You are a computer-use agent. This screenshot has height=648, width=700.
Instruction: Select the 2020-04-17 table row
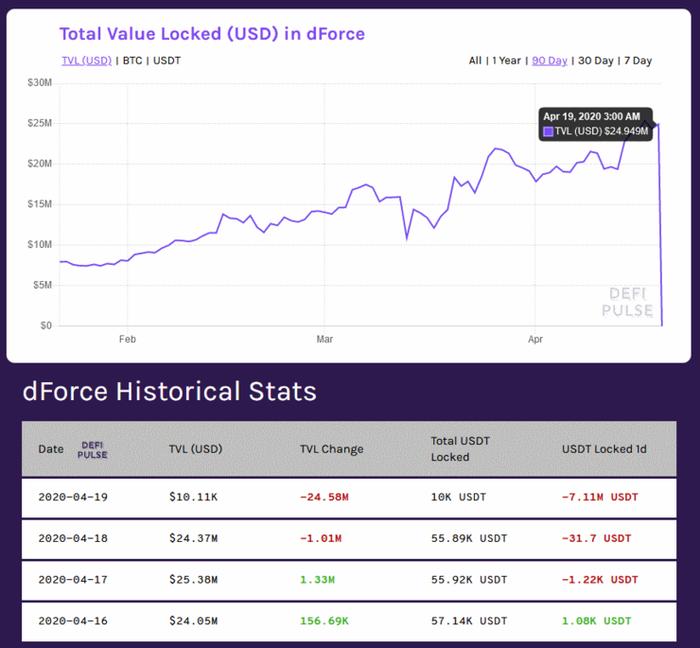[349, 580]
